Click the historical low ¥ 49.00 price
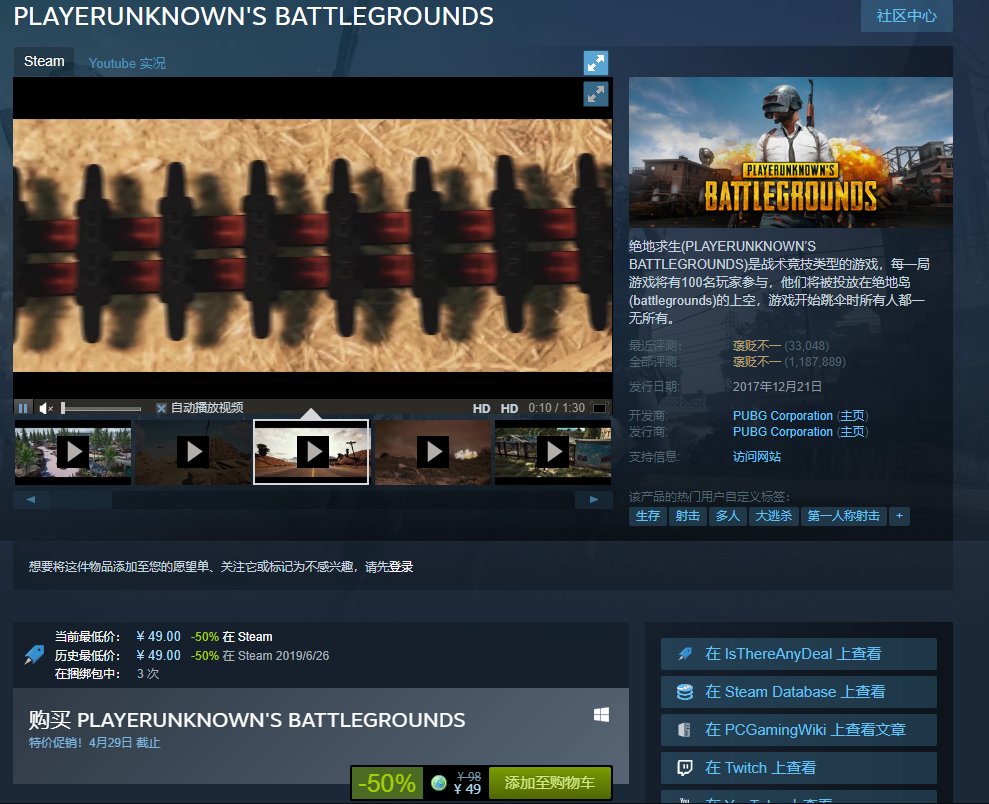The image size is (989, 804). (158, 655)
